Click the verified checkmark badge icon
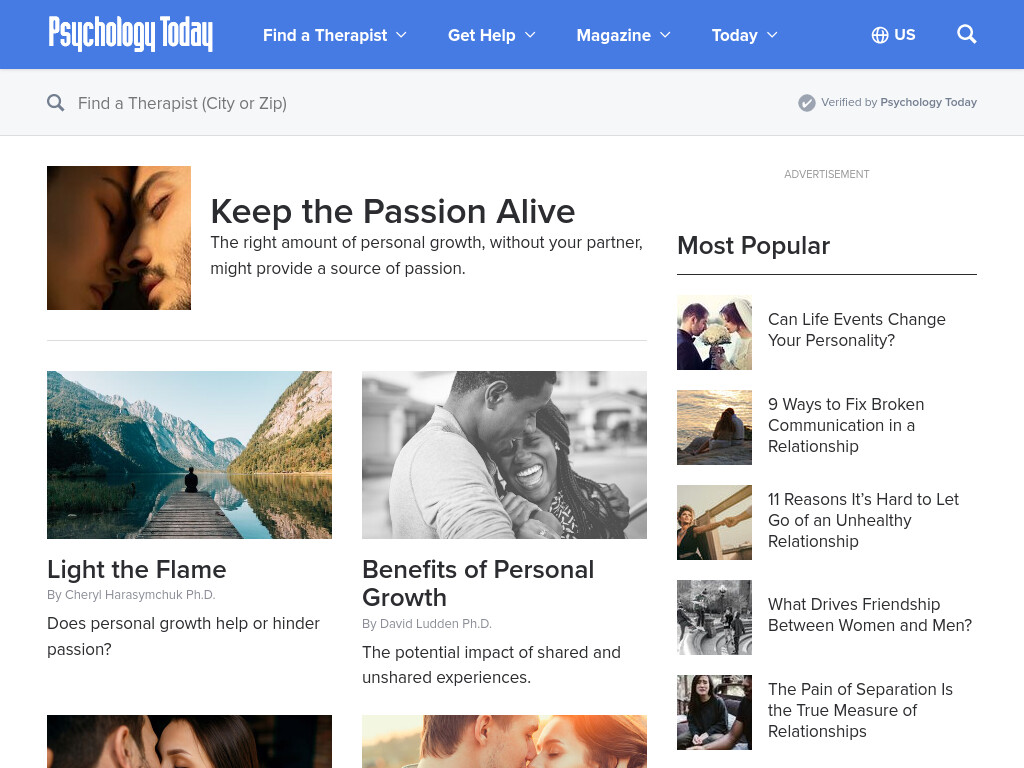This screenshot has width=1024, height=768. click(x=807, y=103)
